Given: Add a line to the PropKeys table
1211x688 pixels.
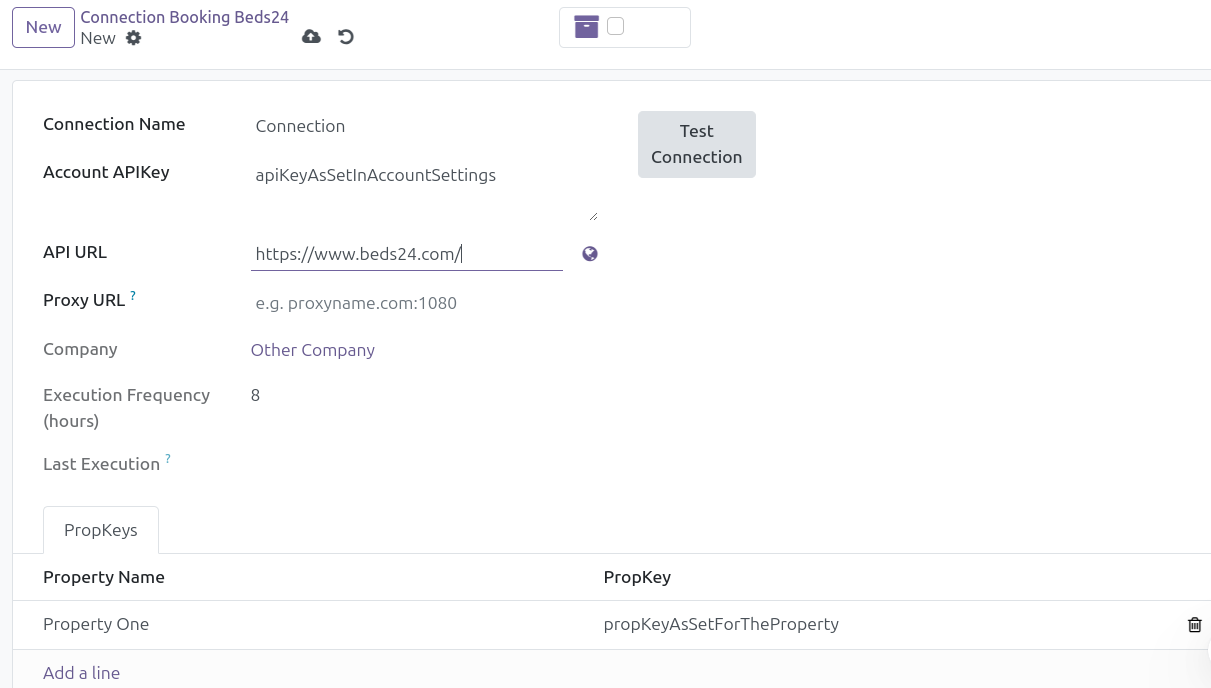Looking at the screenshot, I should pyautogui.click(x=82, y=673).
